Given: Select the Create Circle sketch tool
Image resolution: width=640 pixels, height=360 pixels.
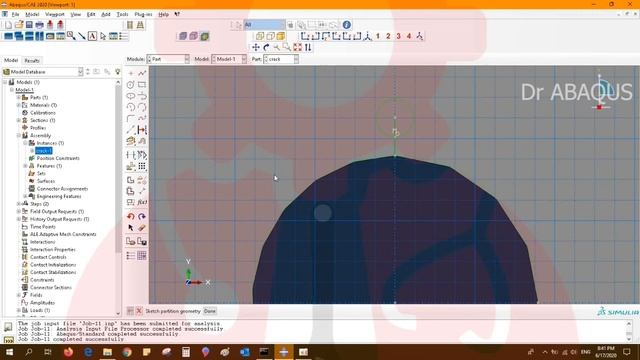Looking at the screenshot, I should (131, 85).
